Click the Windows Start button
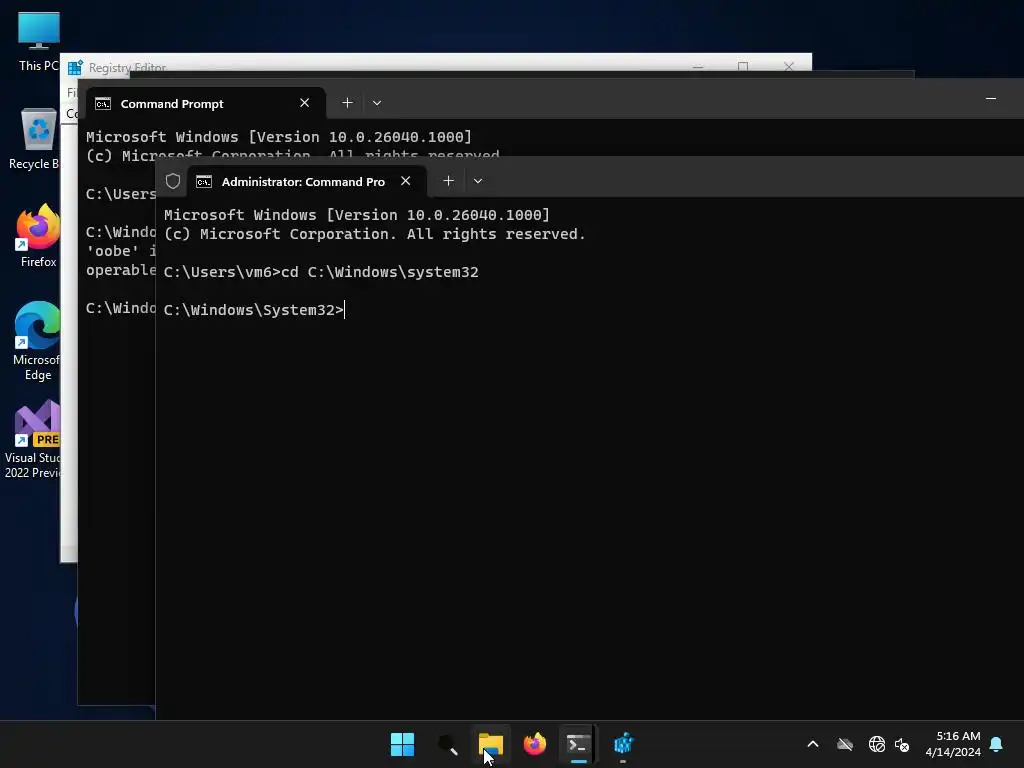The image size is (1024, 768). point(402,744)
